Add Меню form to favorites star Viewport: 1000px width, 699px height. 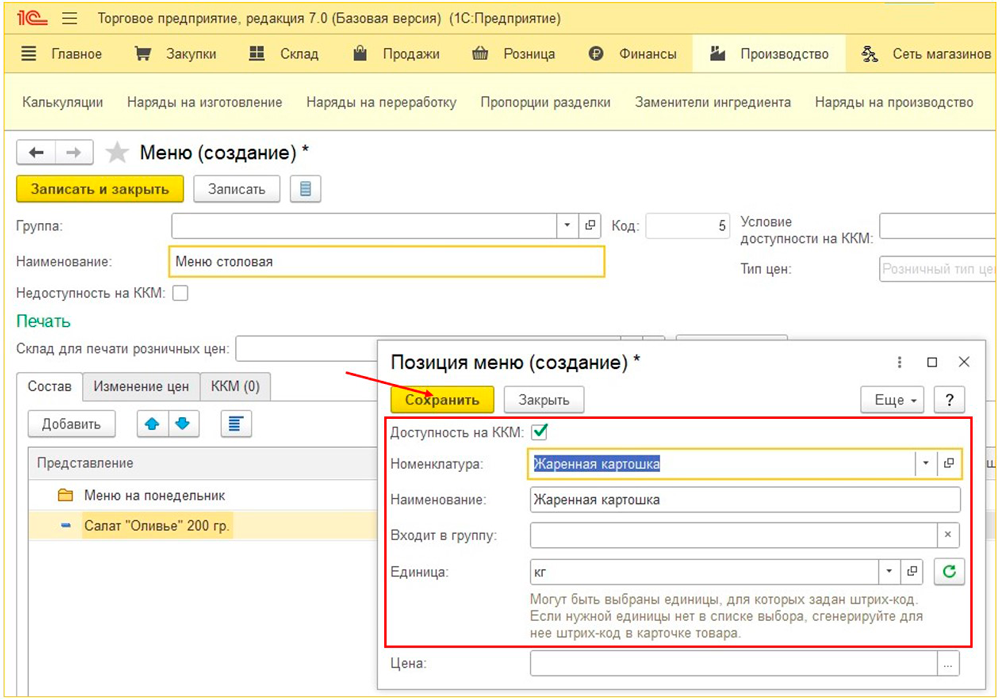[x=118, y=153]
